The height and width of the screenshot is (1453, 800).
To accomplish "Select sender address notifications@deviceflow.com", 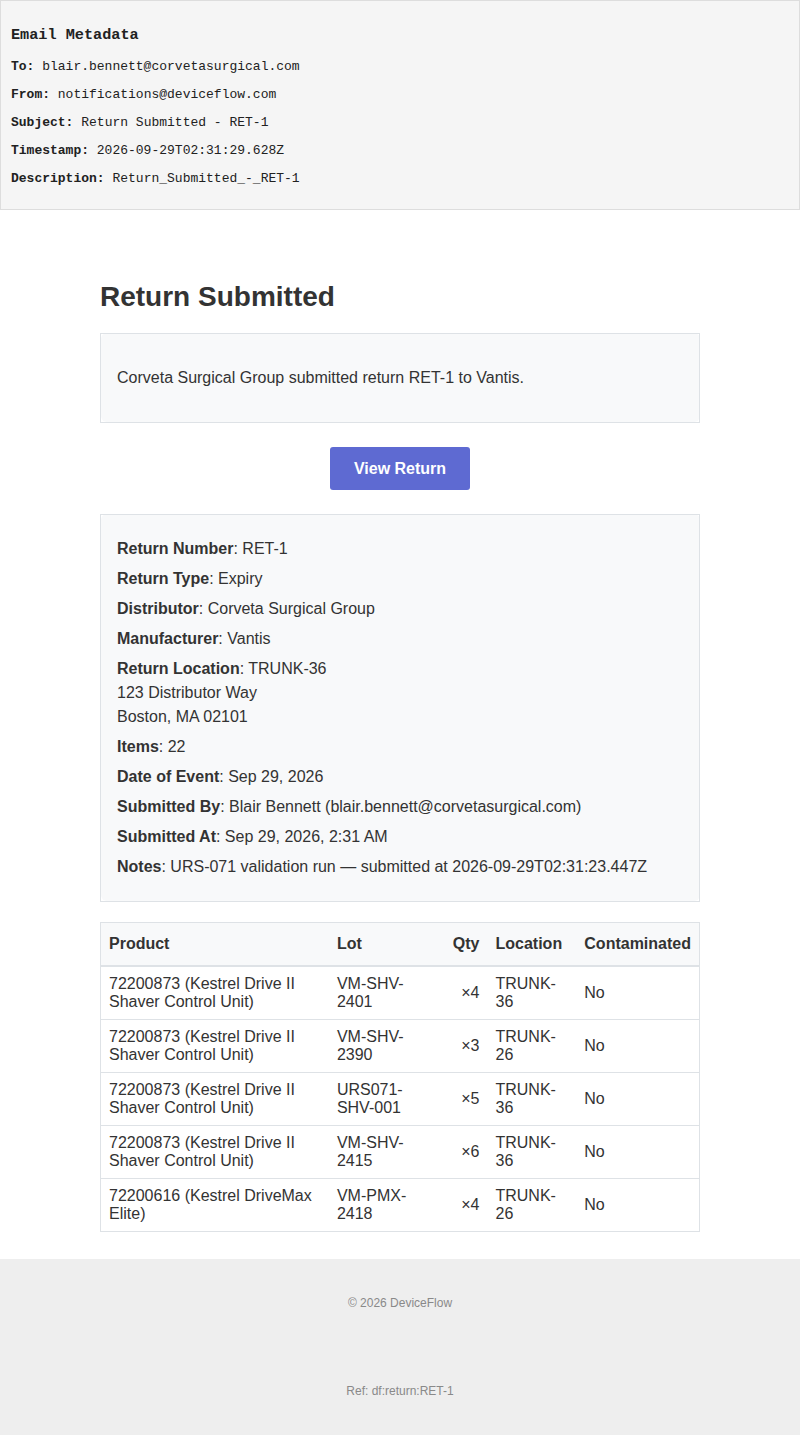I will pos(167,94).
